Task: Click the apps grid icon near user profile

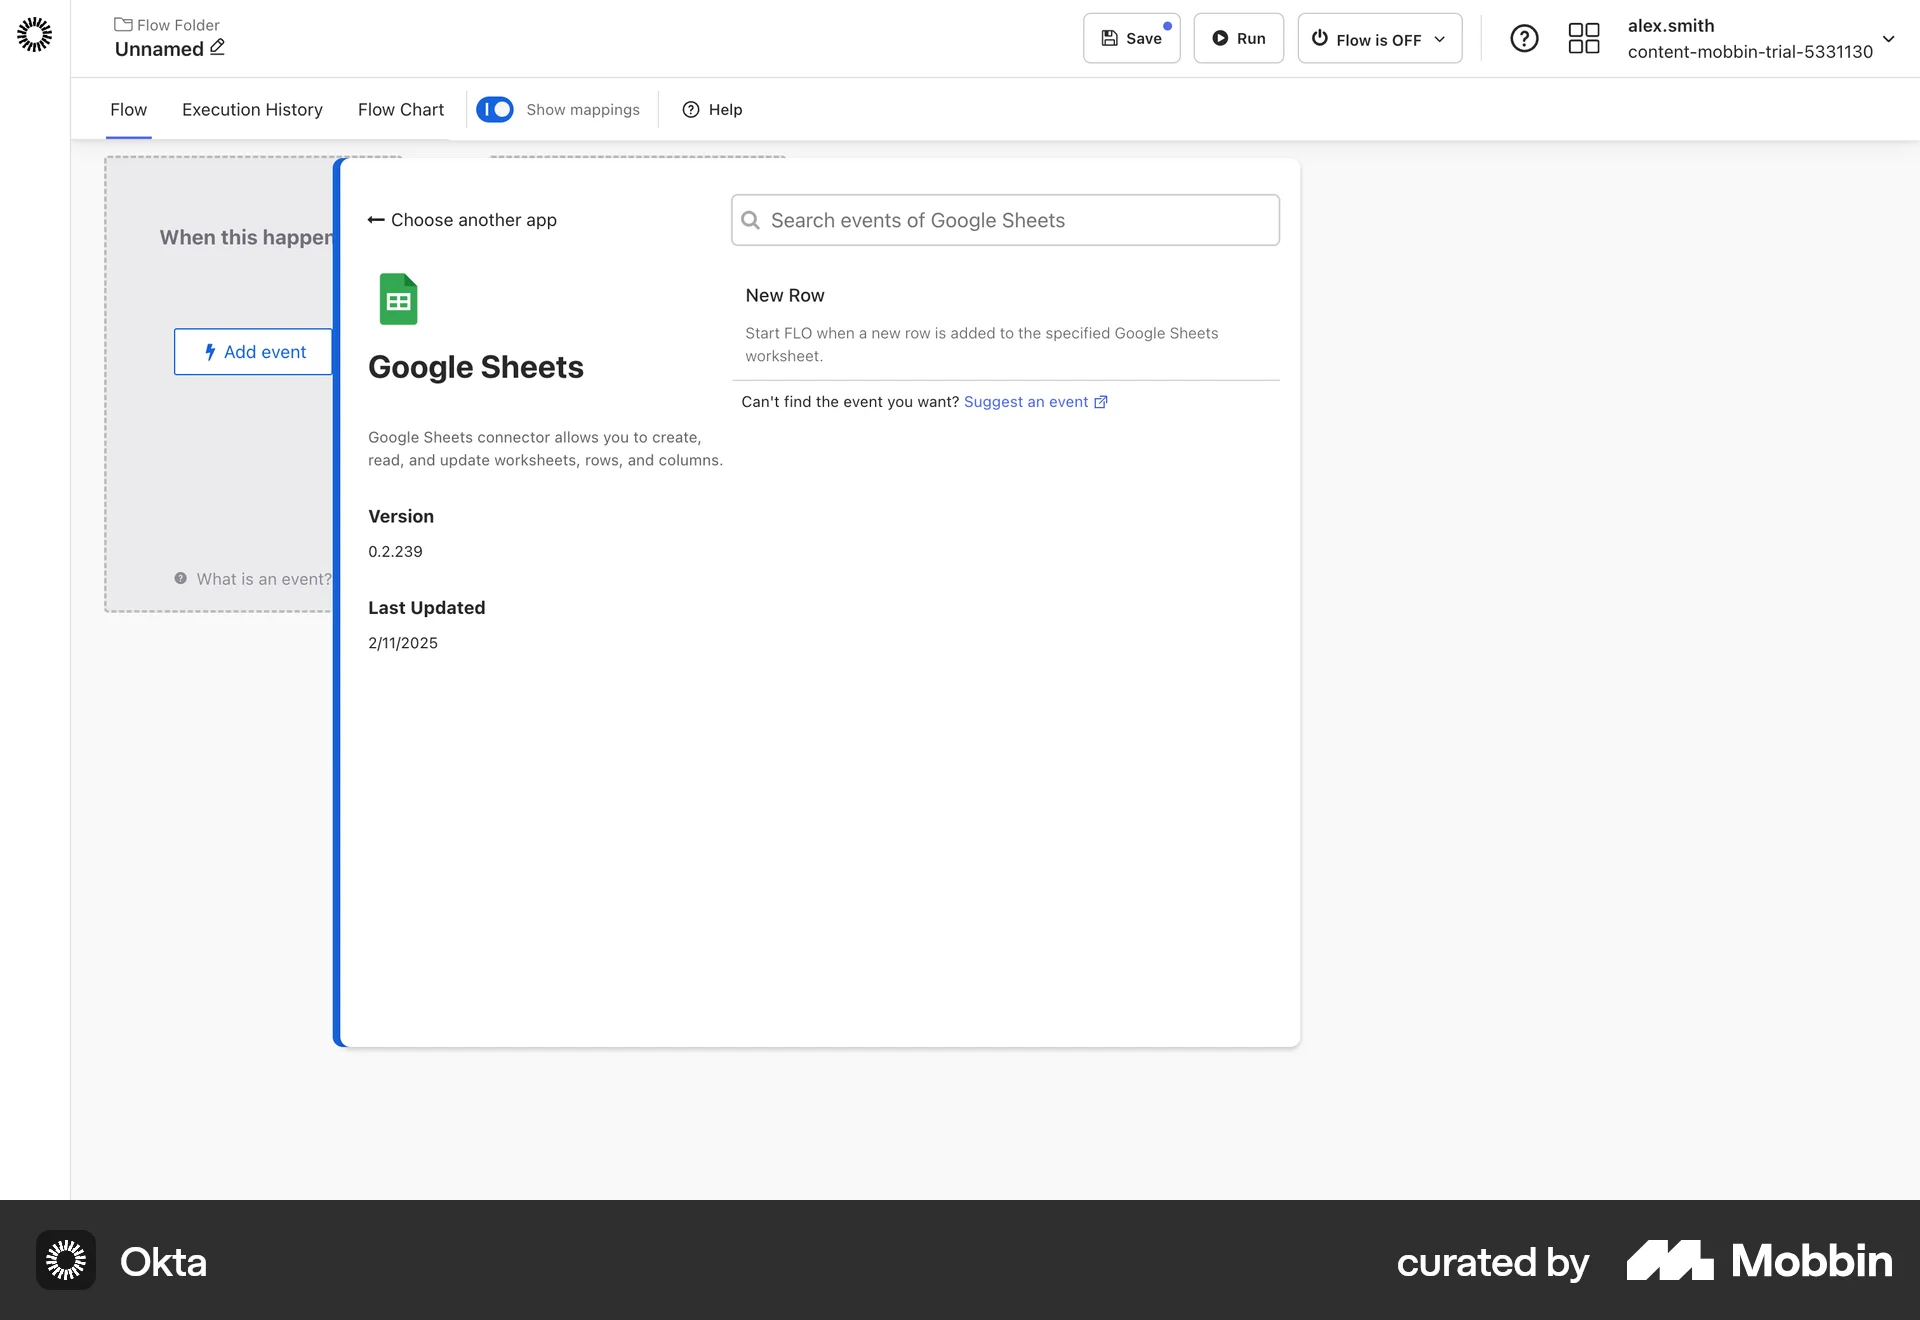Action: click(x=1583, y=38)
